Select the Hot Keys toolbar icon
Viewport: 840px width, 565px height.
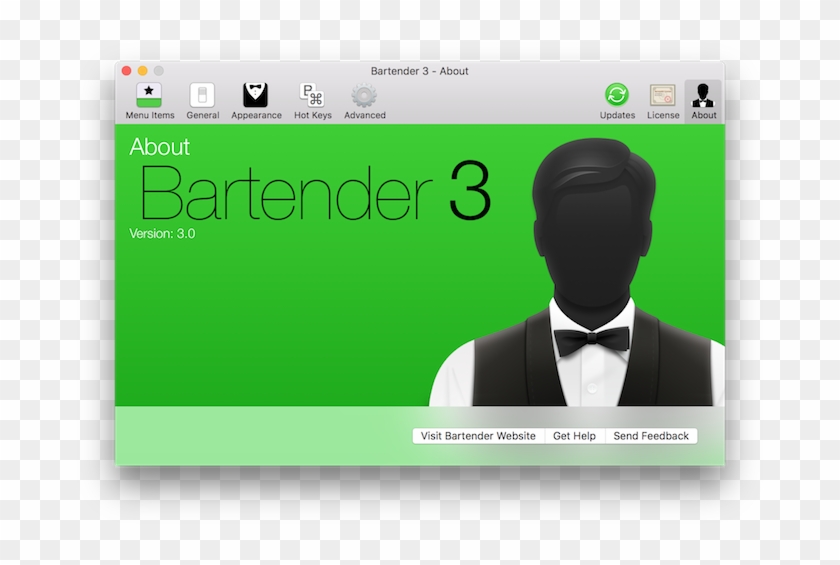coord(312,101)
